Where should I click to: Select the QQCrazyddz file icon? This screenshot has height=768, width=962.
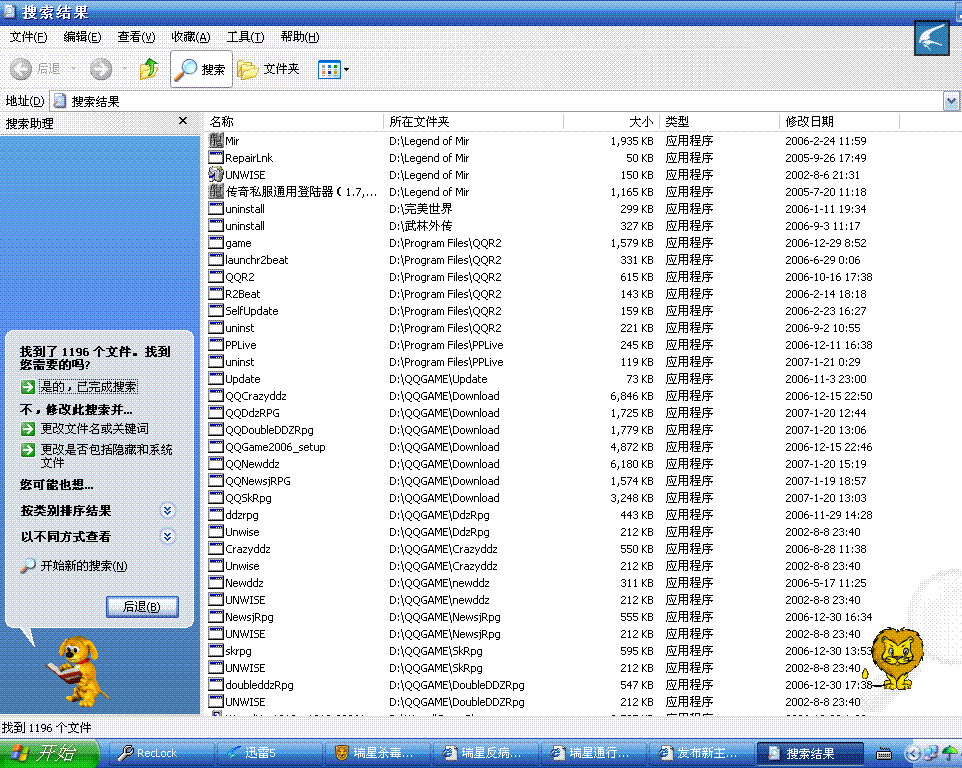coord(216,396)
